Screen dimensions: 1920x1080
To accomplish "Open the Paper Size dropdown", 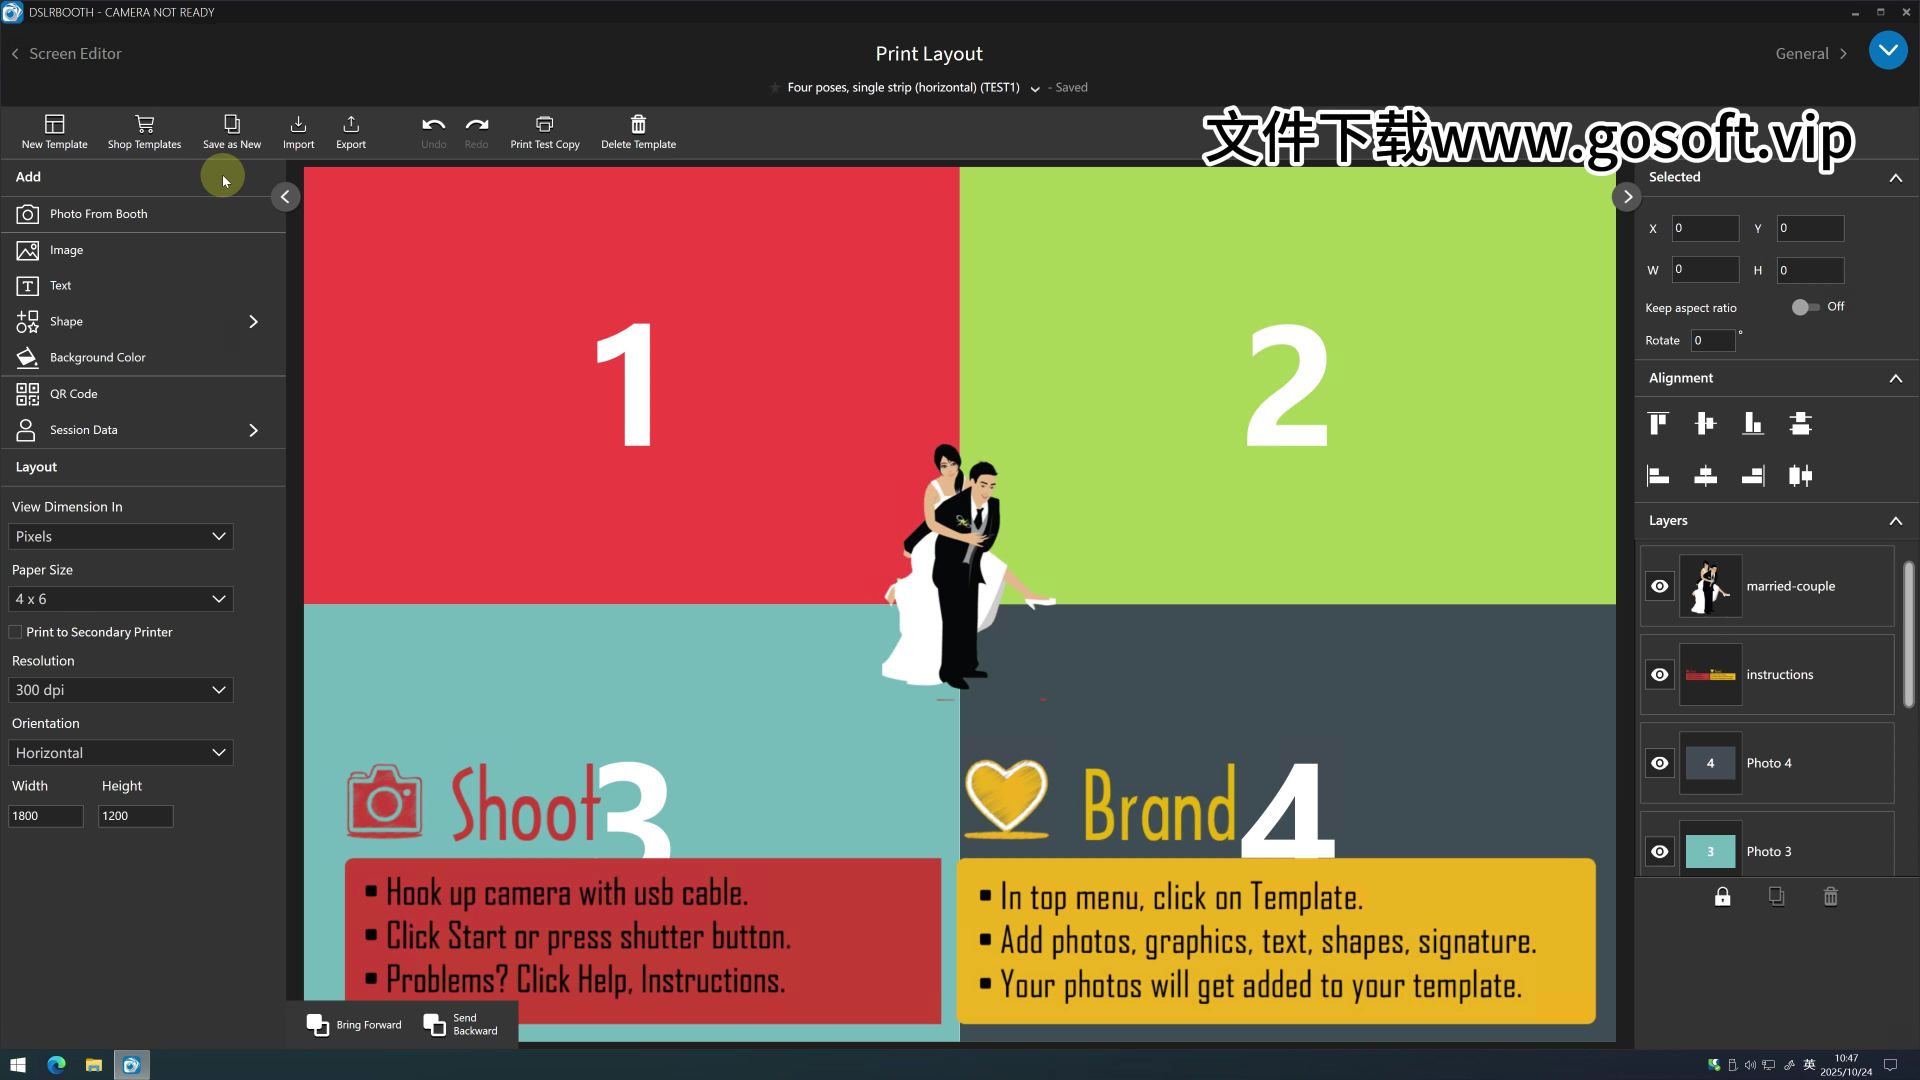I will click(120, 599).
